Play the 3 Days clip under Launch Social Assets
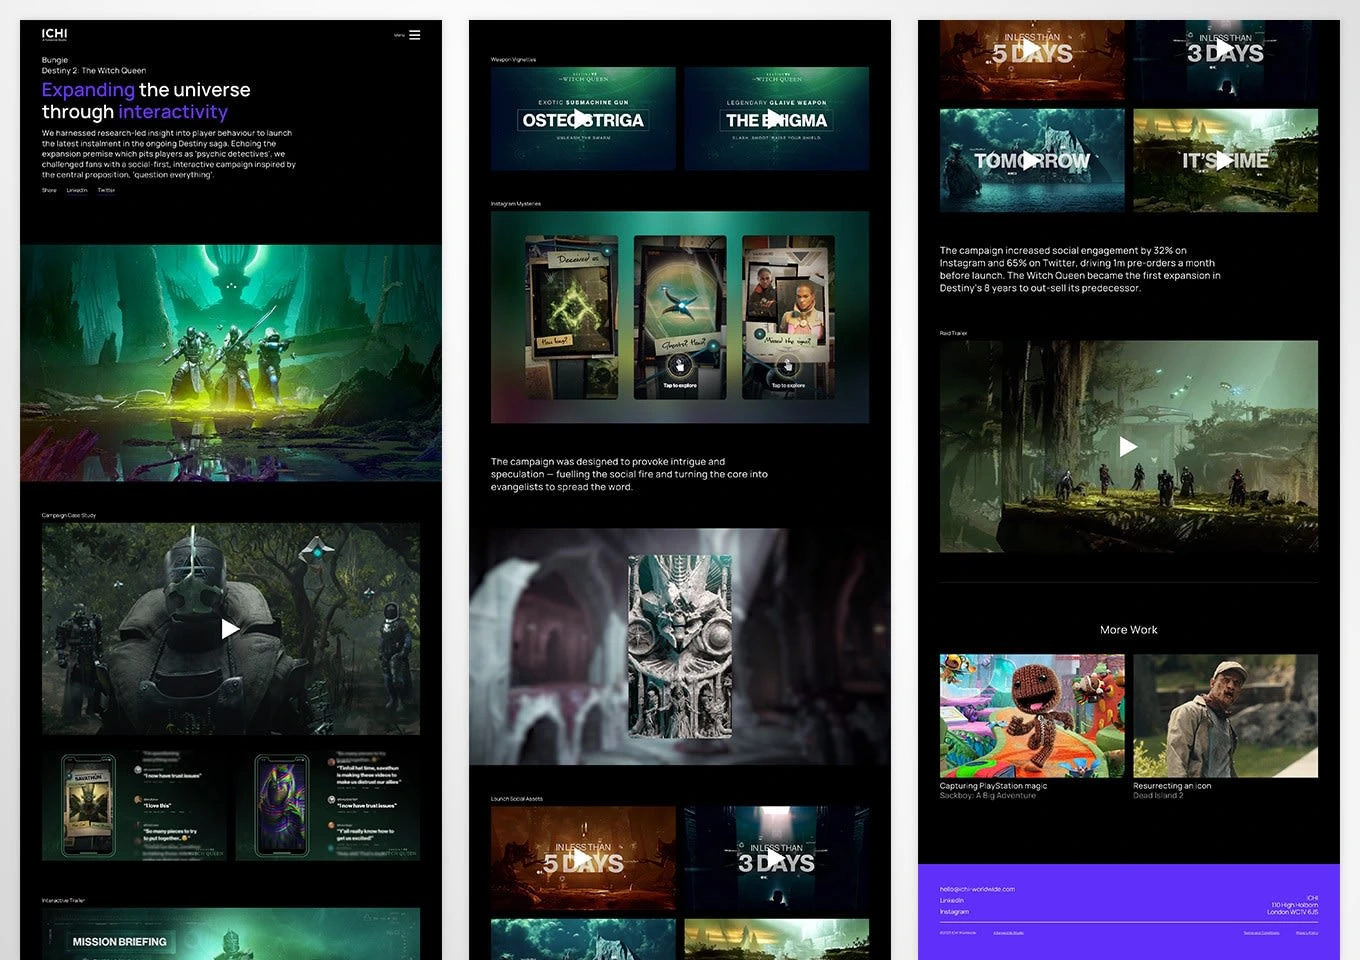Viewport: 1360px width, 960px height. coord(776,858)
